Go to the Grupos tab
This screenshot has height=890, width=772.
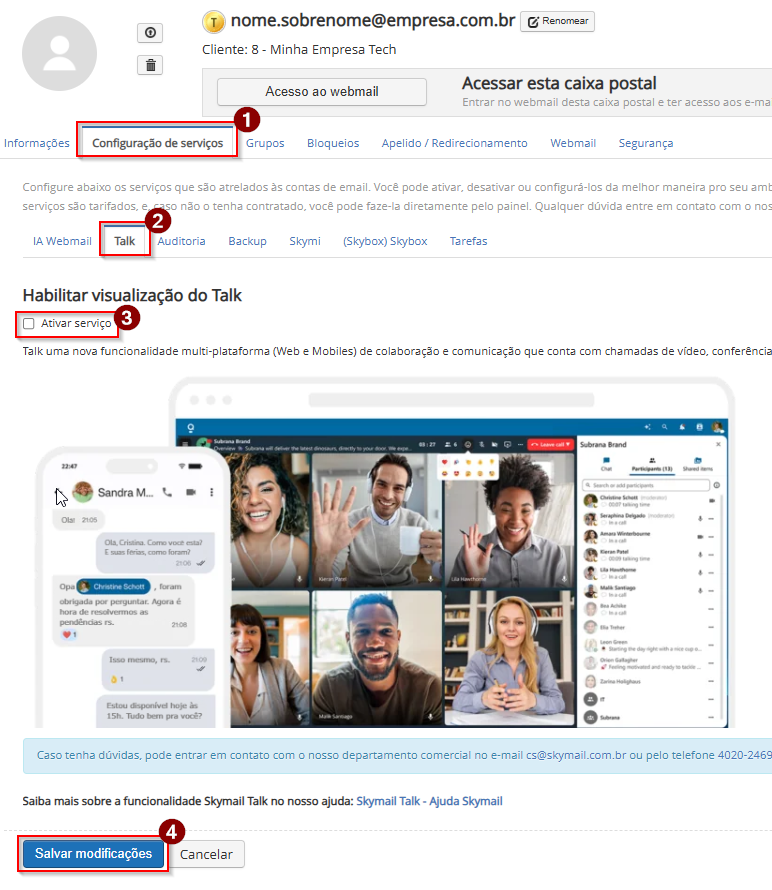pyautogui.click(x=265, y=143)
